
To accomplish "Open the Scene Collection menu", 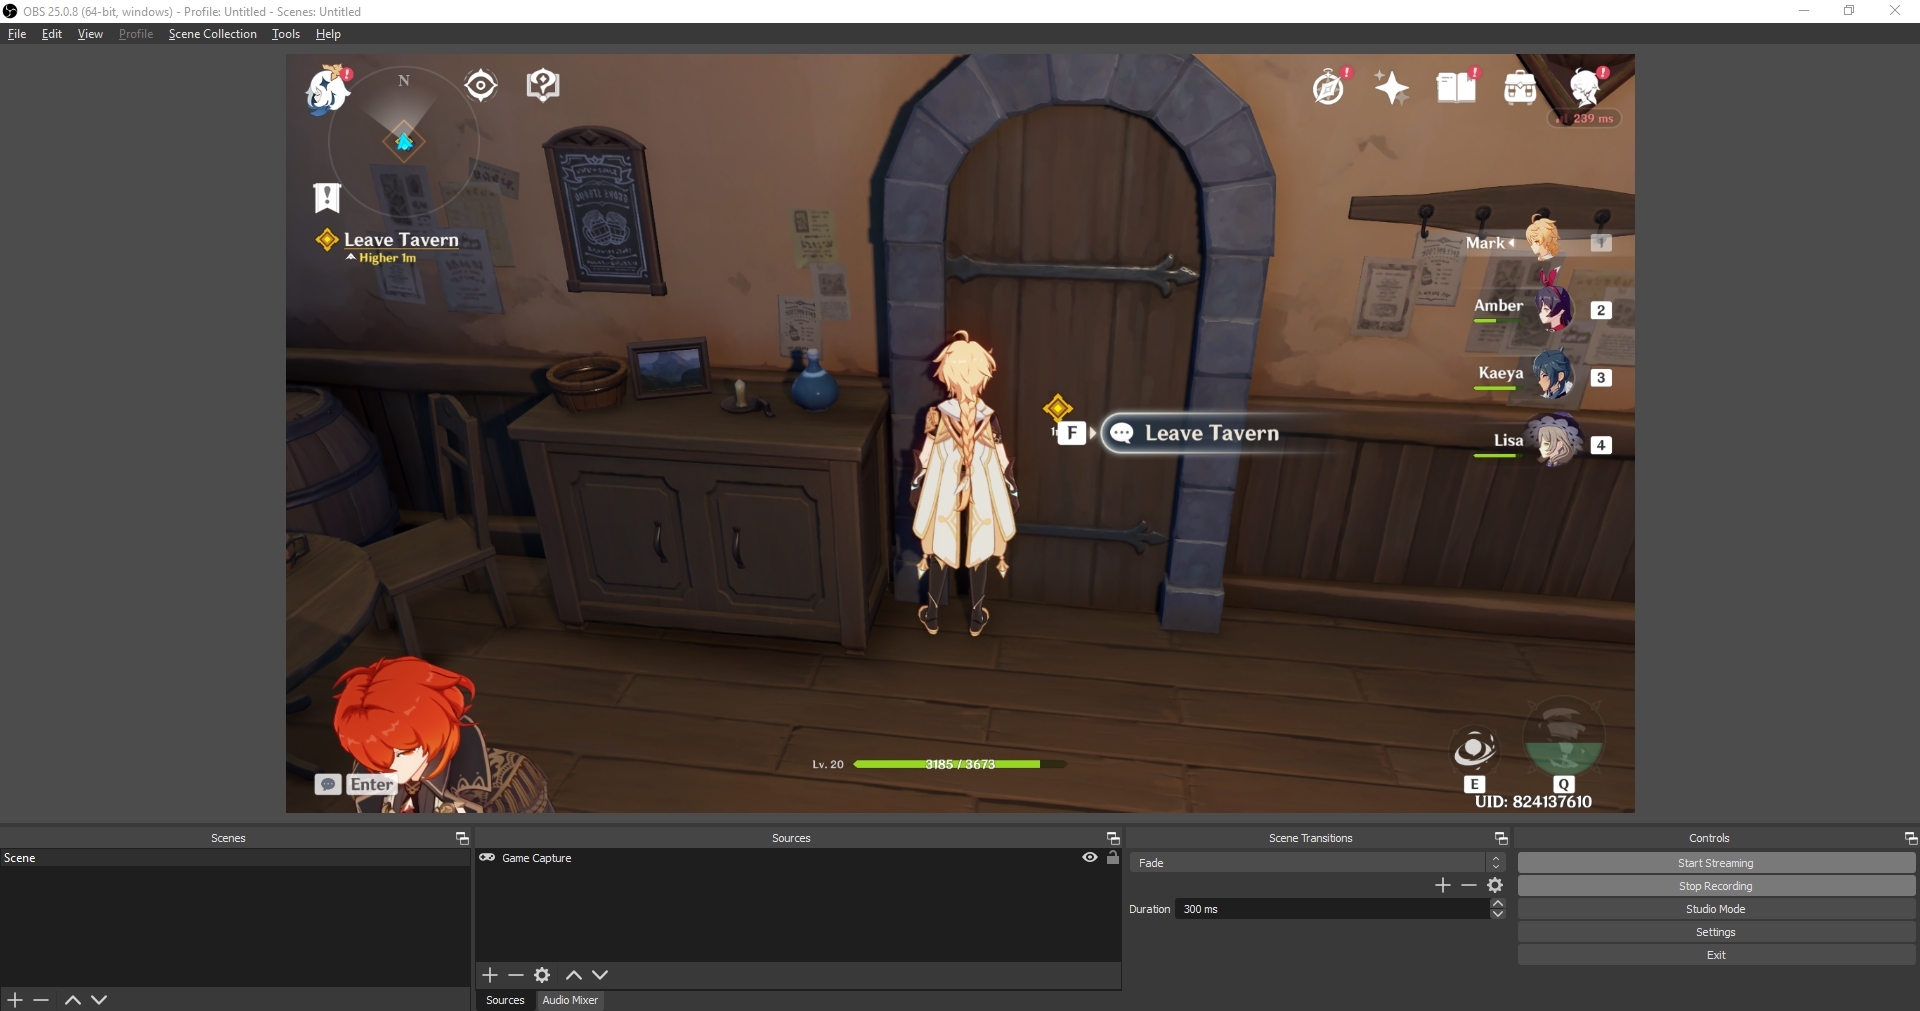I will 213,34.
